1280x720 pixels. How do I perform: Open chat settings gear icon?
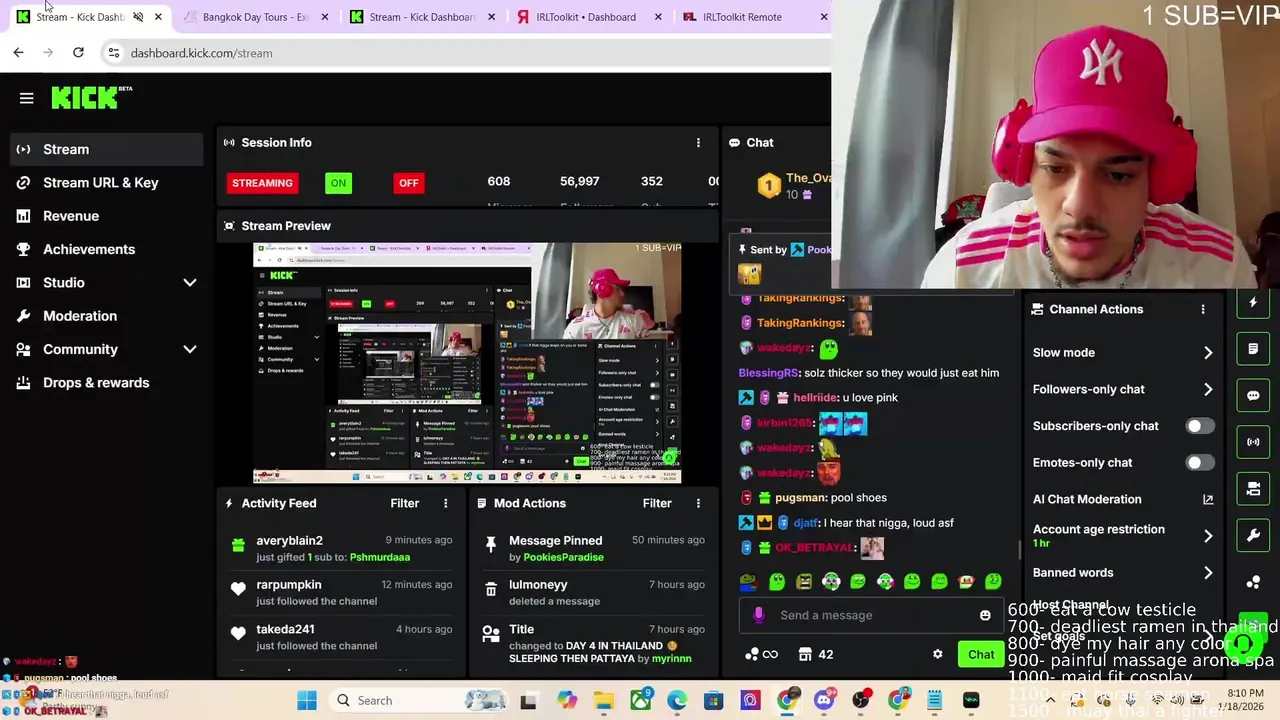[x=937, y=654]
